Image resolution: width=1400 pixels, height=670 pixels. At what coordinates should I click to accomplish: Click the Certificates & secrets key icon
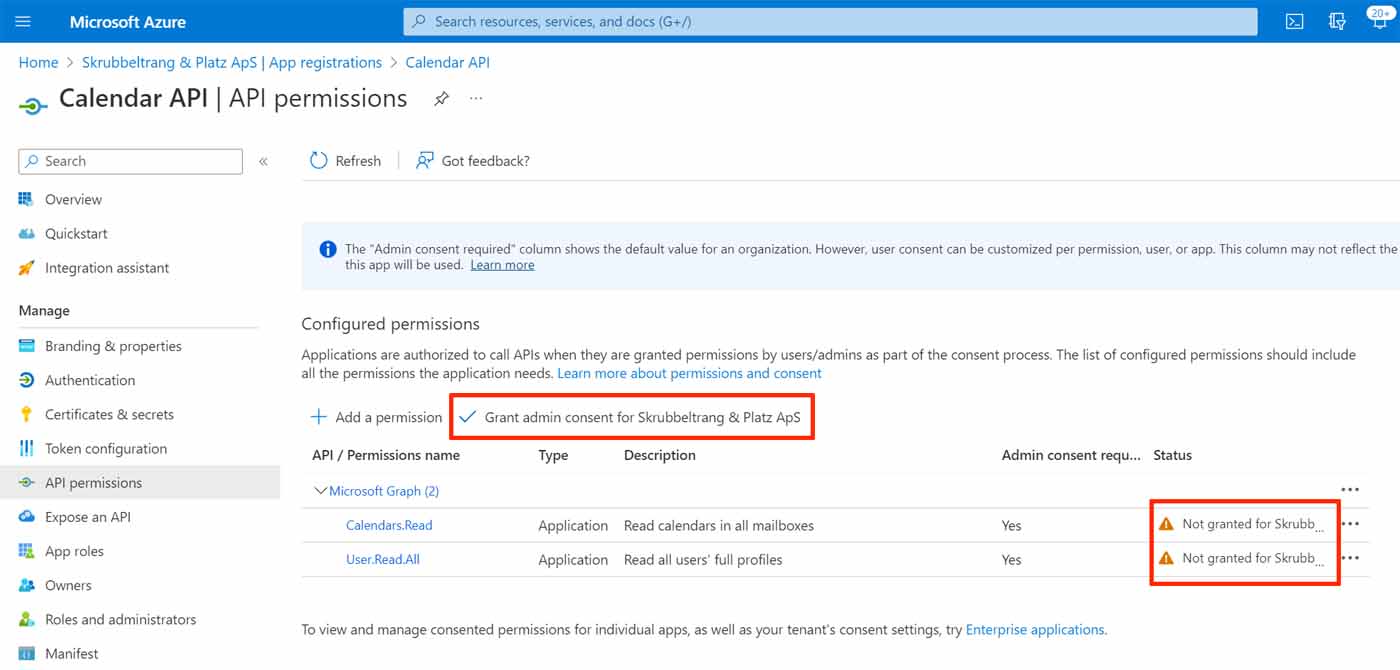point(27,414)
